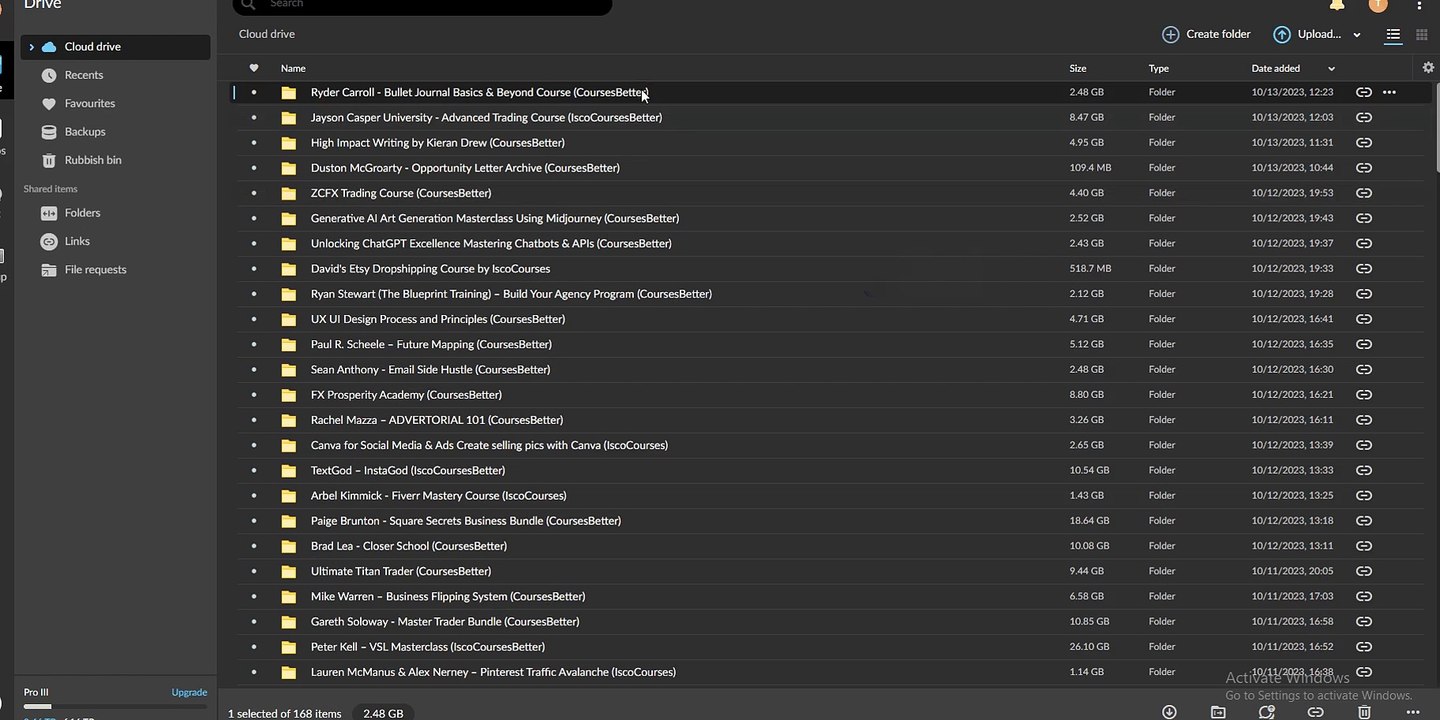This screenshot has width=1440, height=720.
Task: Click the share-to-chat icon in bottom bar
Action: (1267, 712)
